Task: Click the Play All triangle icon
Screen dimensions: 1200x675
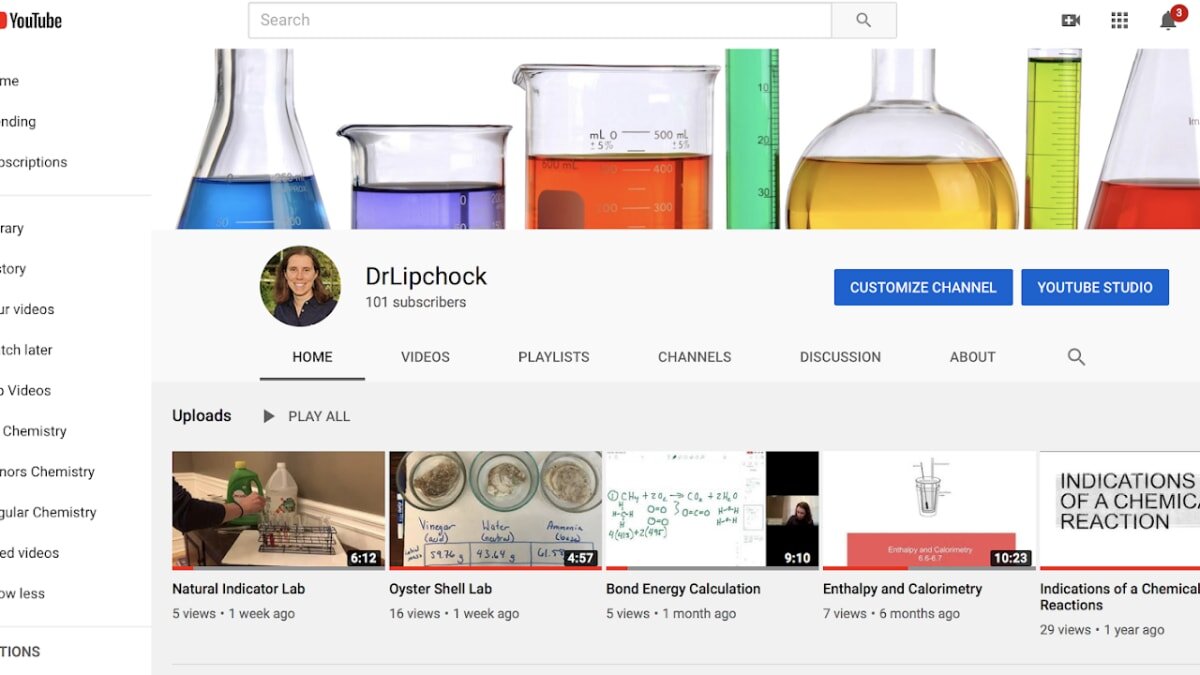Action: [268, 416]
